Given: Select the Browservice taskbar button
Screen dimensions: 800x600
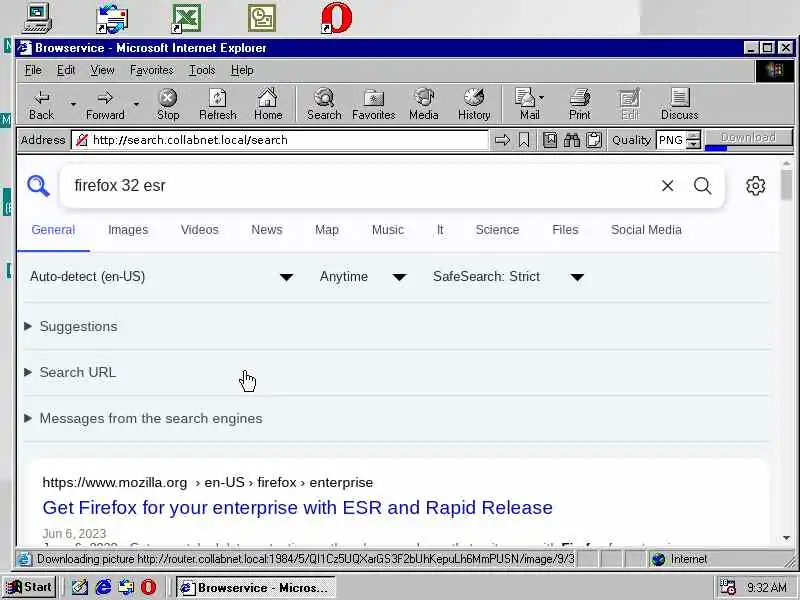Looking at the screenshot, I should click(x=256, y=588).
